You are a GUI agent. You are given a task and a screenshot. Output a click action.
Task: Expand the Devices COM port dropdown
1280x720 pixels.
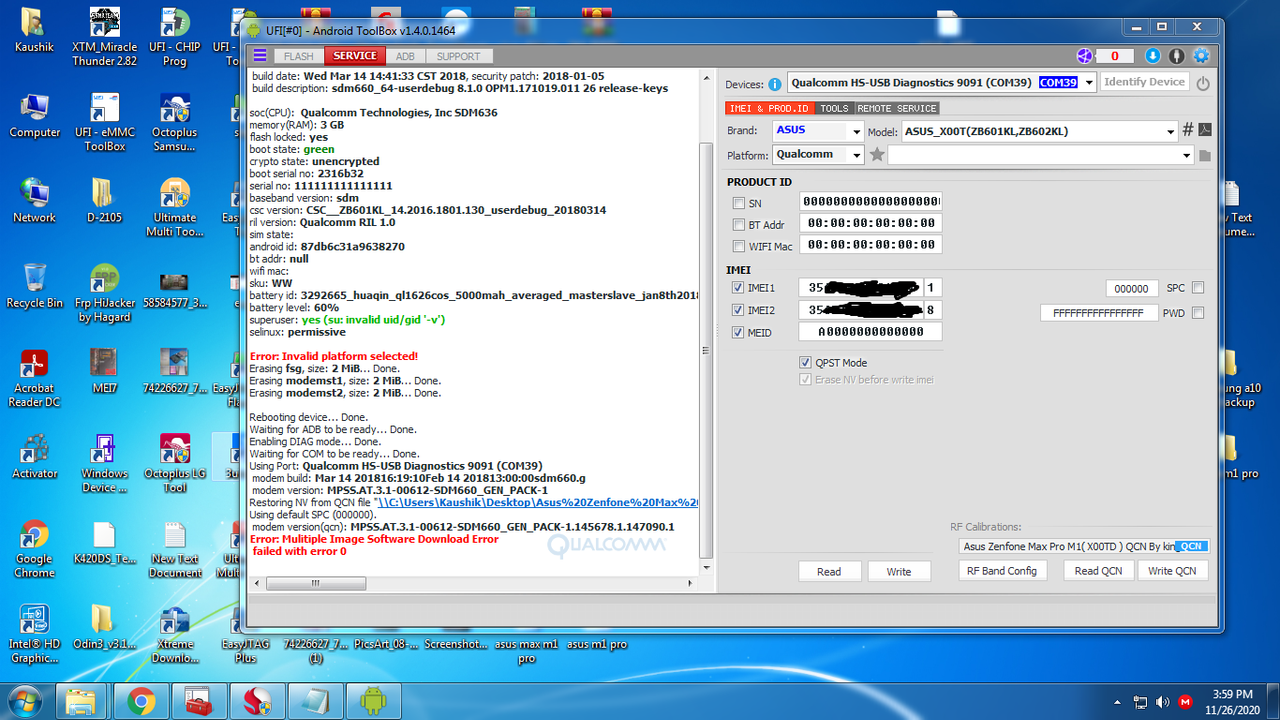pos(1088,83)
